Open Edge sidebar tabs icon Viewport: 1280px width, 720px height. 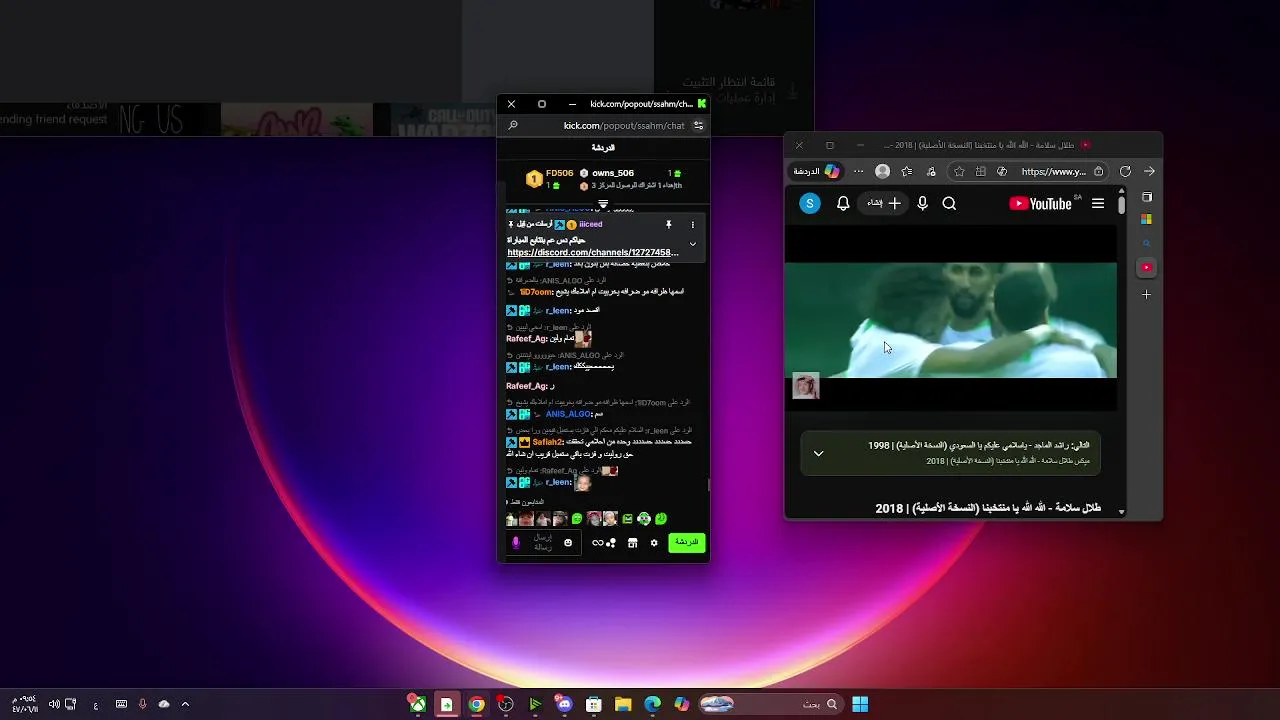point(1147,197)
